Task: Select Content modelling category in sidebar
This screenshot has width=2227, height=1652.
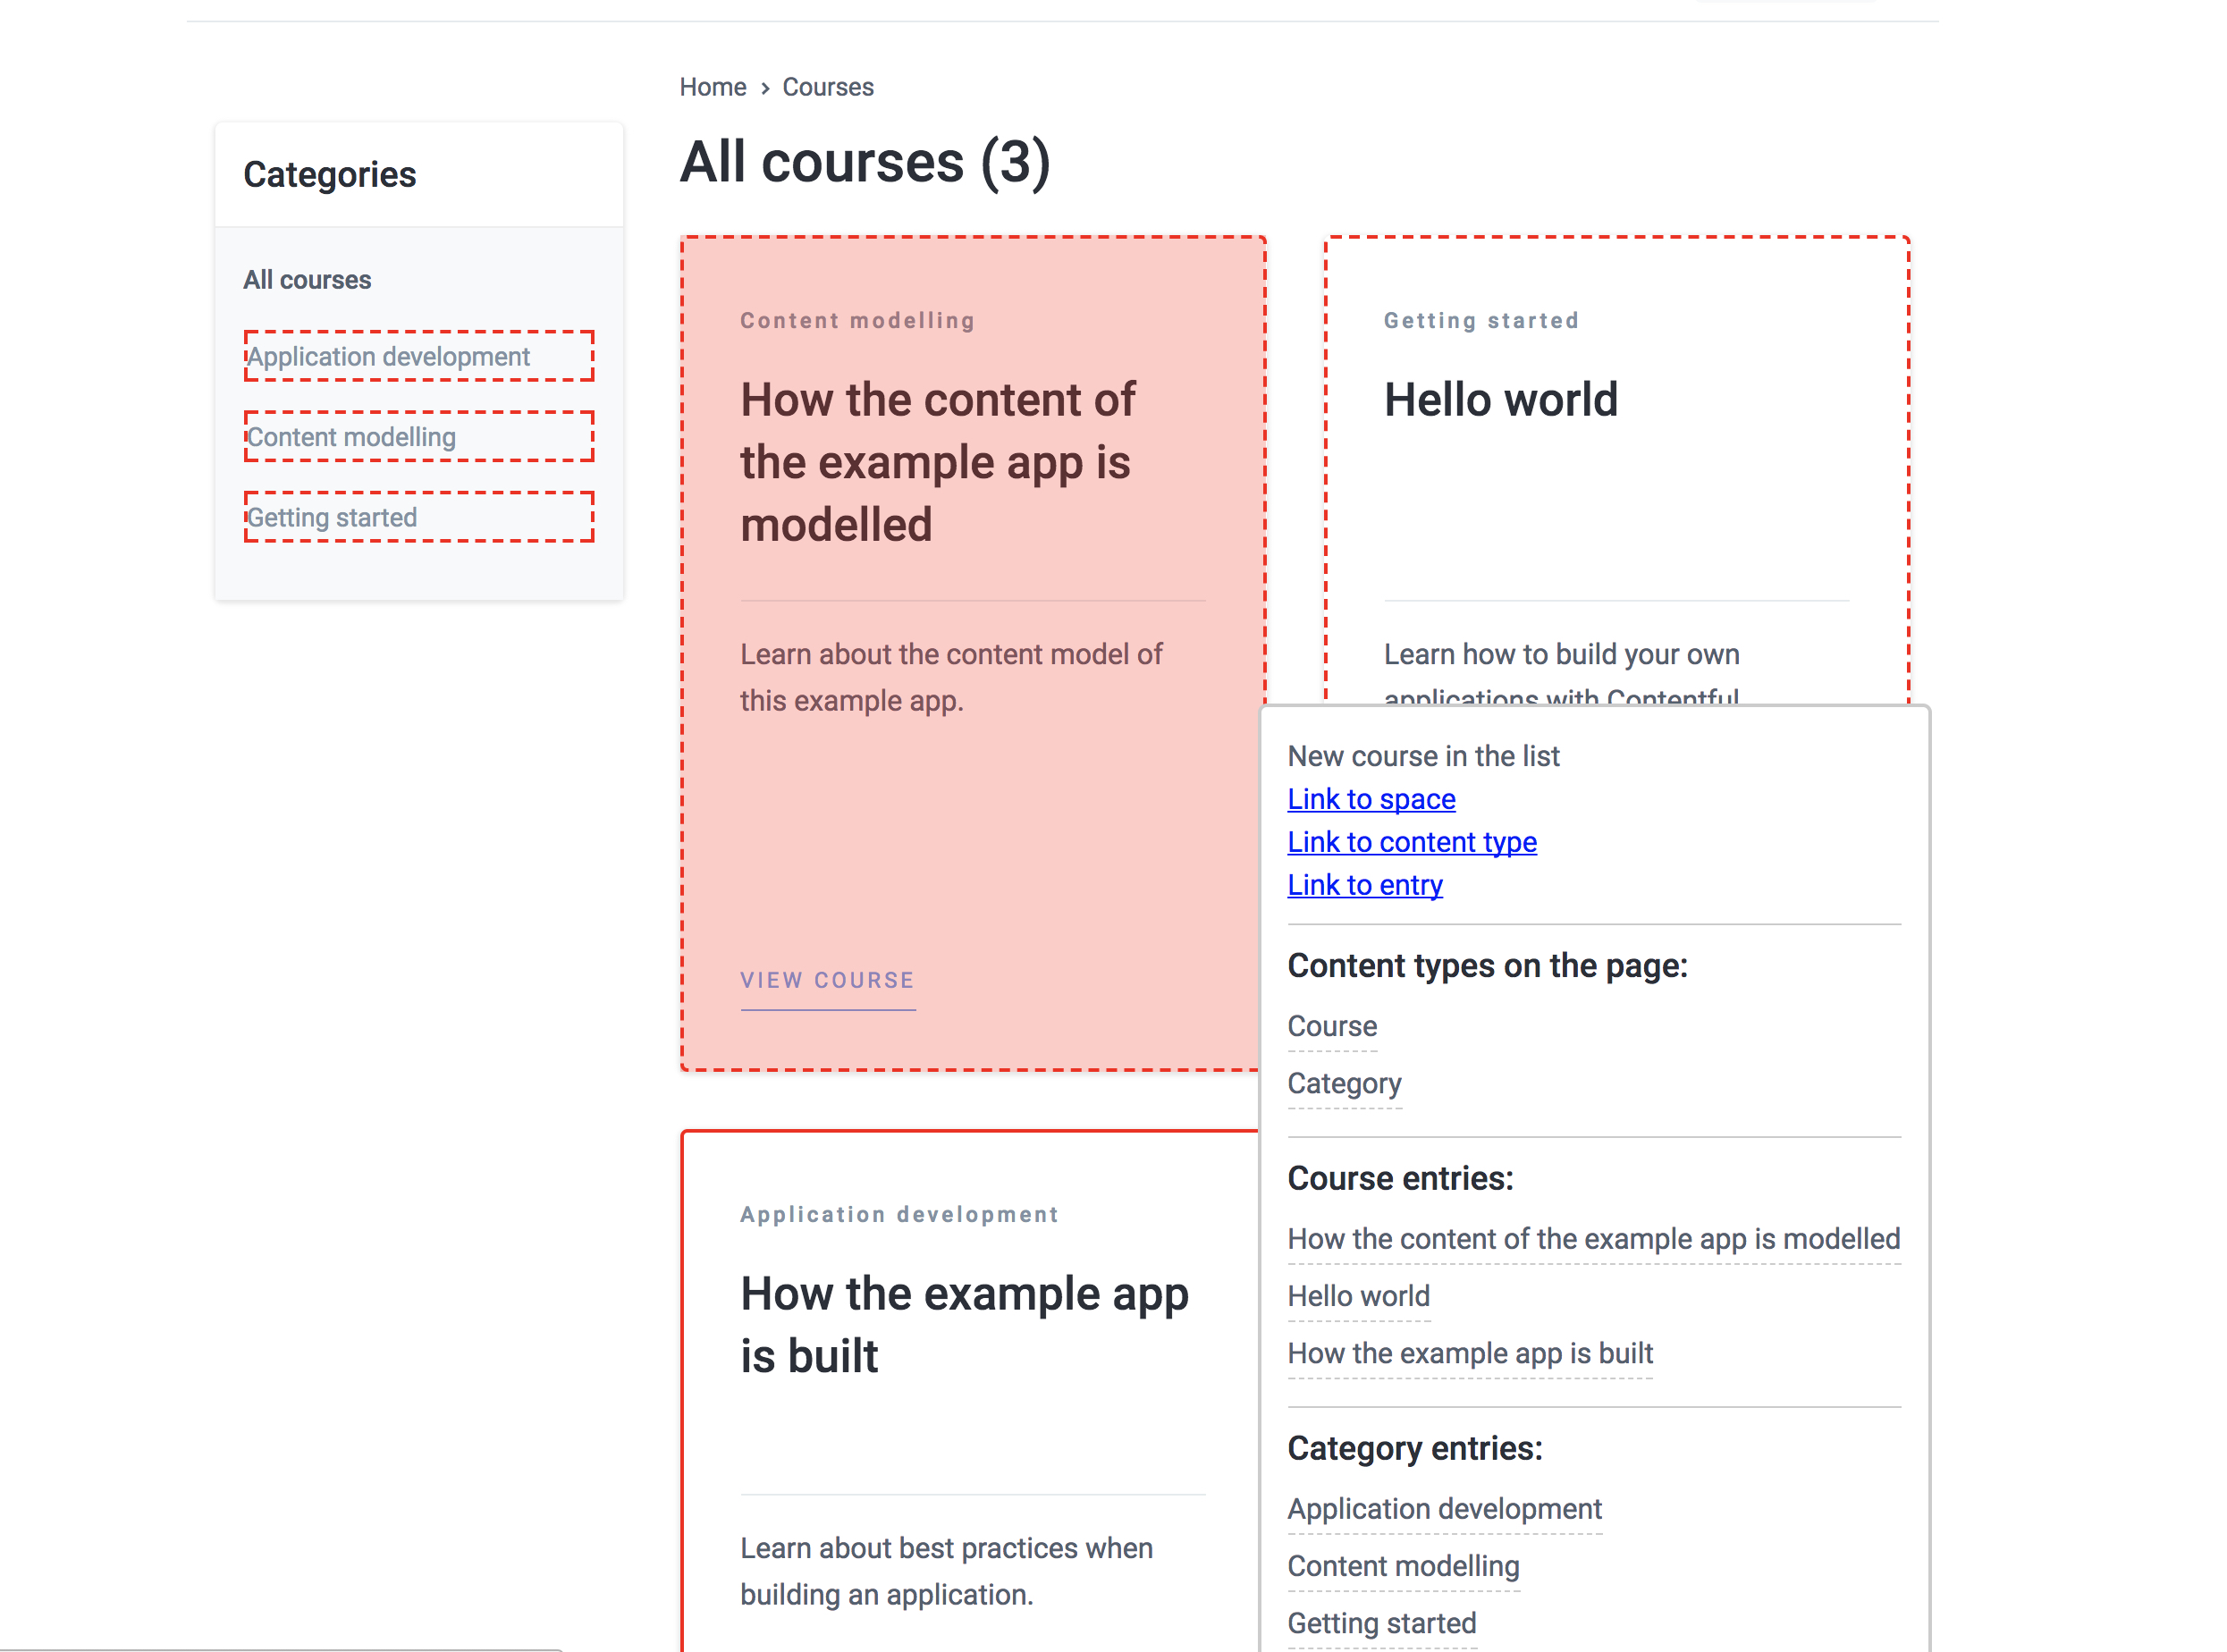Action: tap(351, 437)
